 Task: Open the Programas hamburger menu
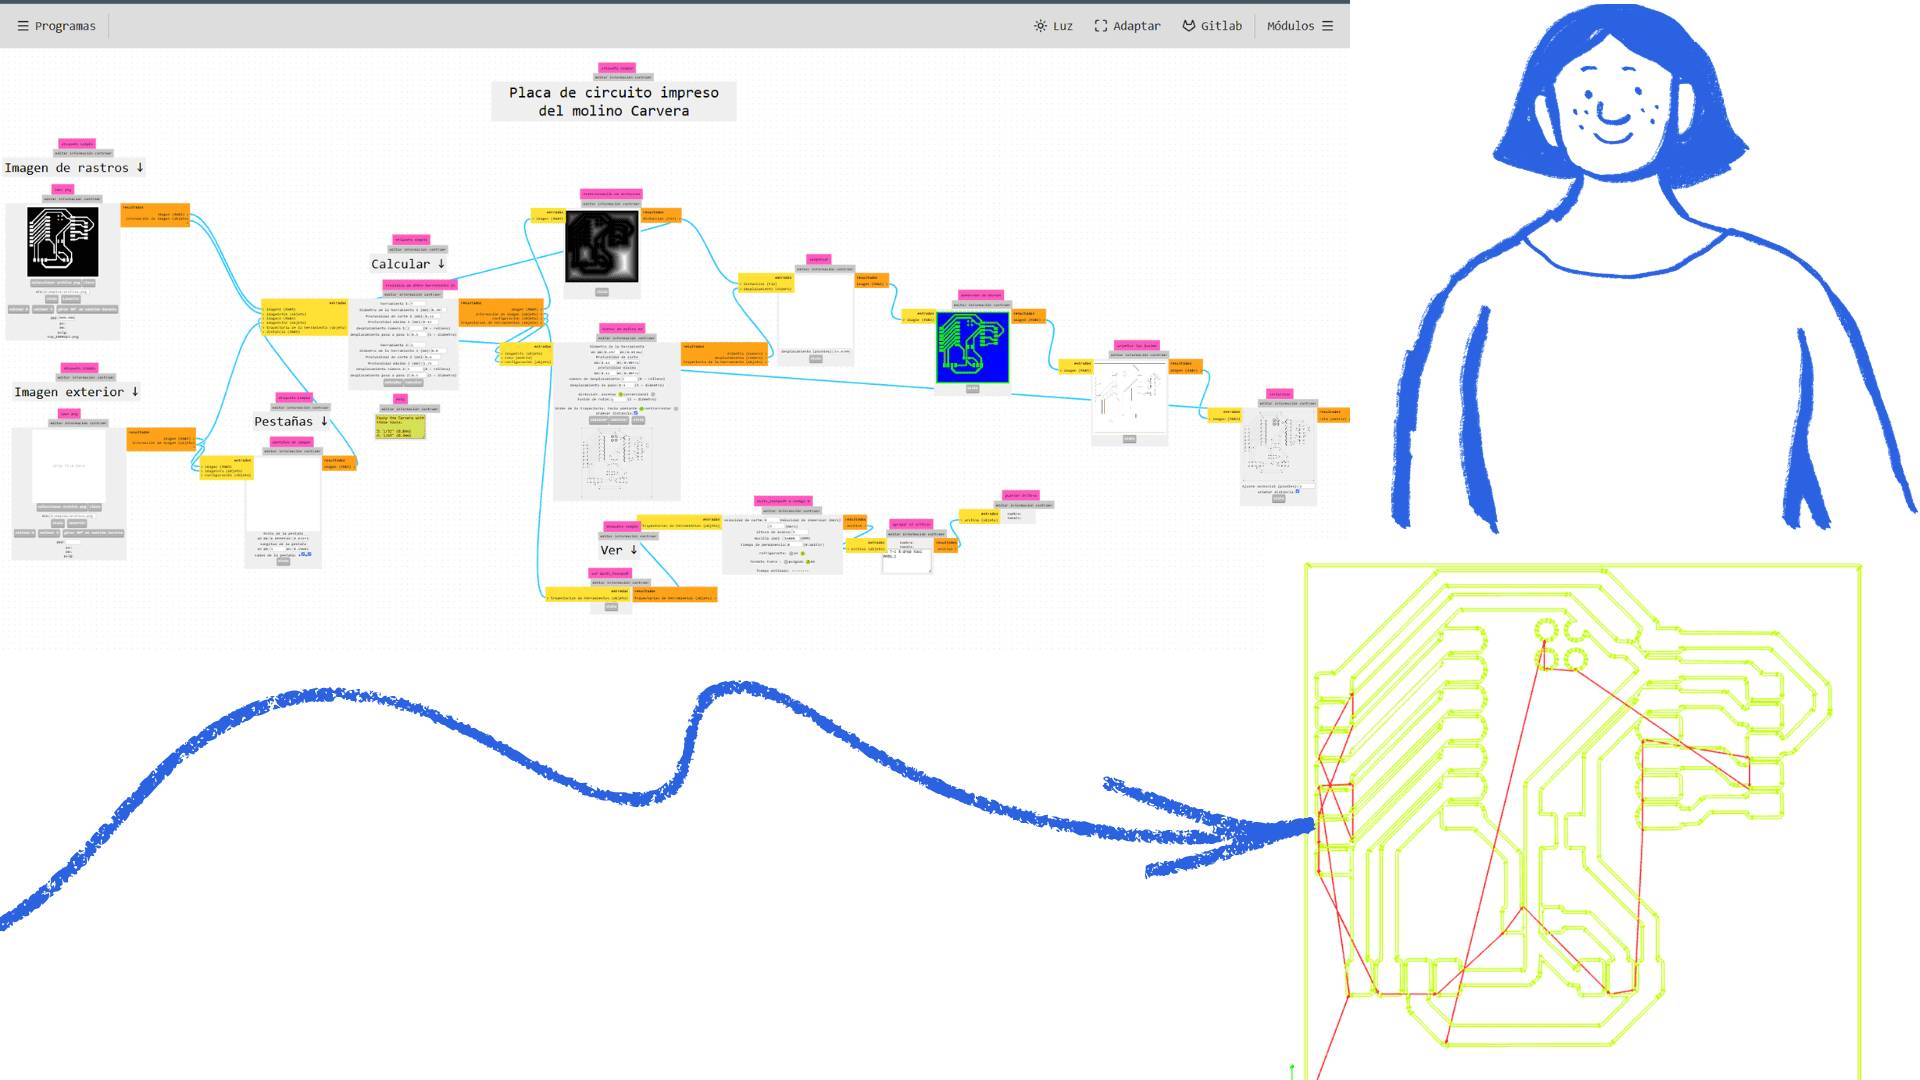click(22, 26)
